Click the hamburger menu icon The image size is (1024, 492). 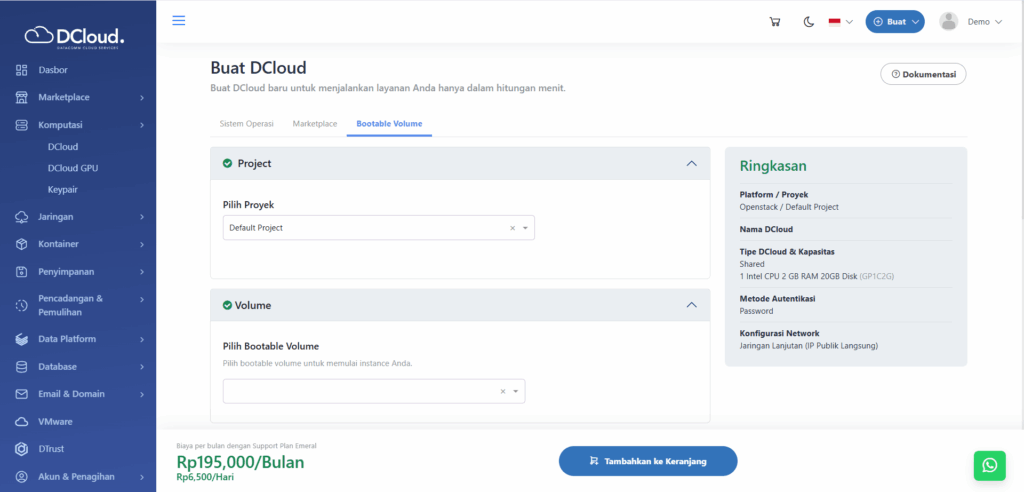click(x=179, y=21)
